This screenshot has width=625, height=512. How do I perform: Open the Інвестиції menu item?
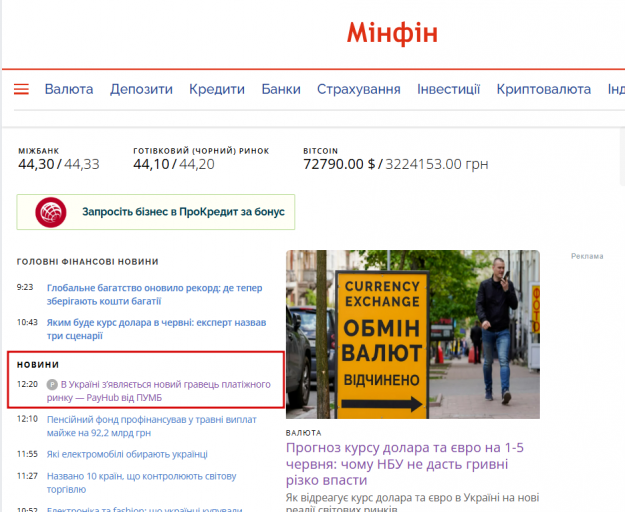448,89
